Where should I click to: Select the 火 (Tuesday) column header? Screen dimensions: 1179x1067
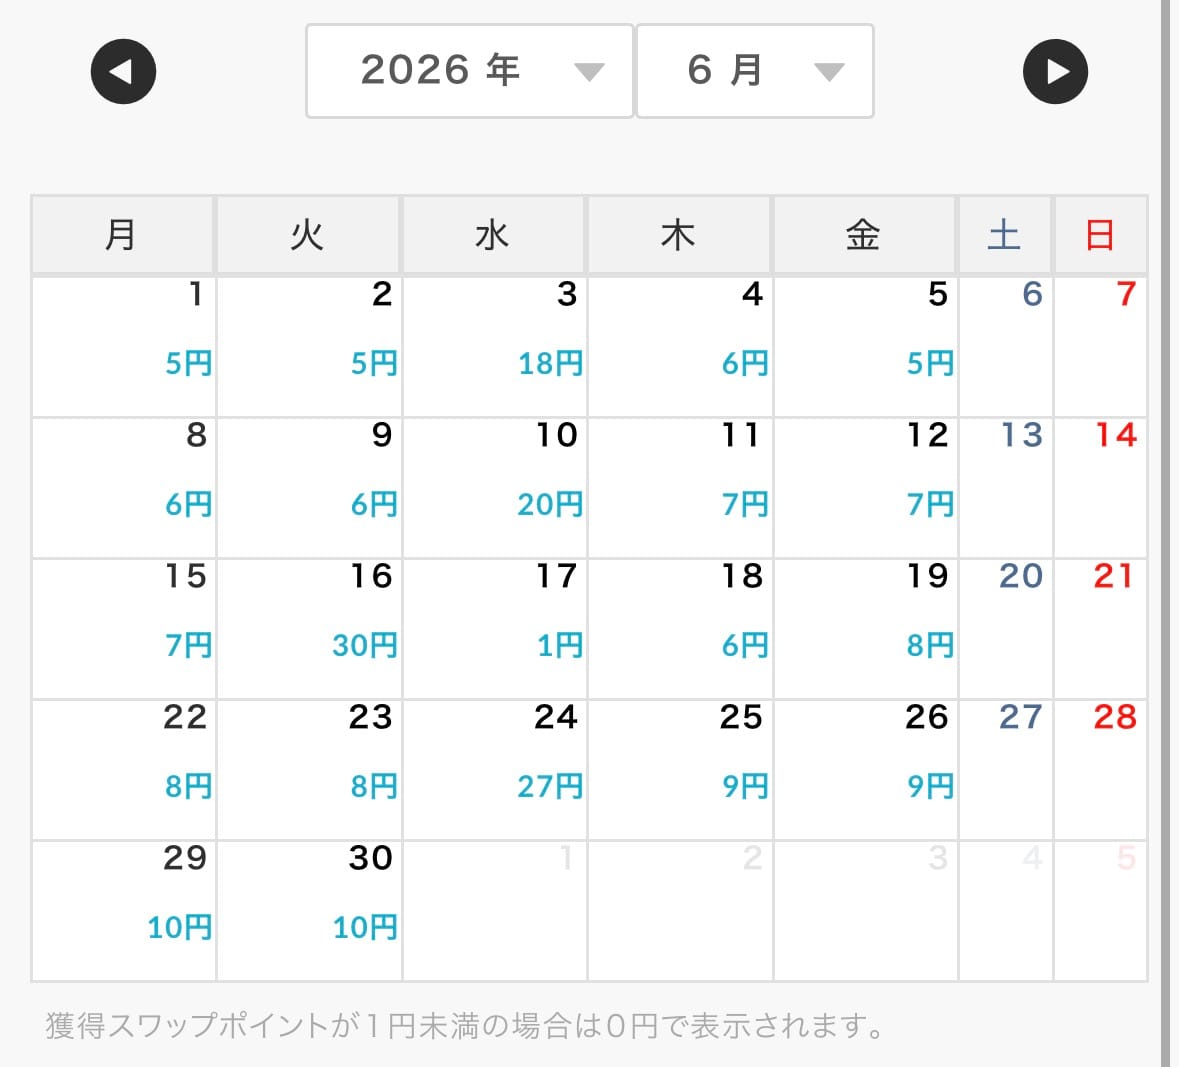tap(308, 235)
